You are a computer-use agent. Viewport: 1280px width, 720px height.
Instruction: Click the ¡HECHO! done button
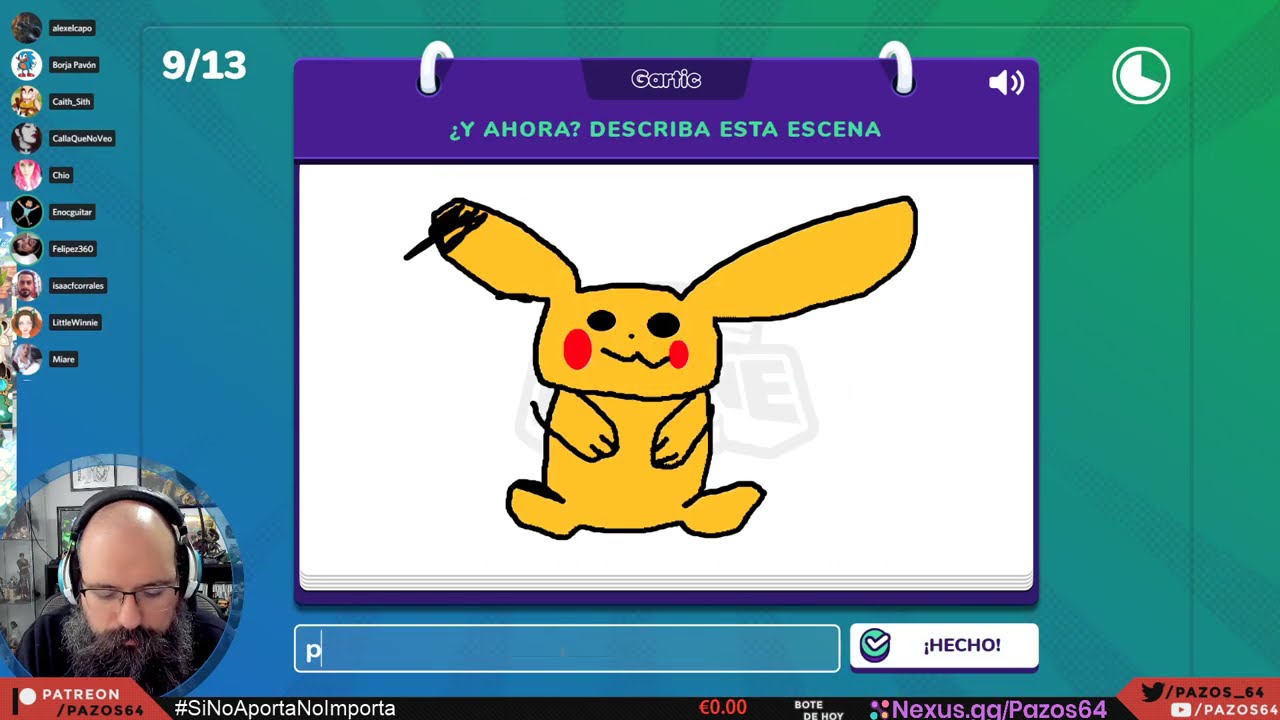click(x=944, y=646)
